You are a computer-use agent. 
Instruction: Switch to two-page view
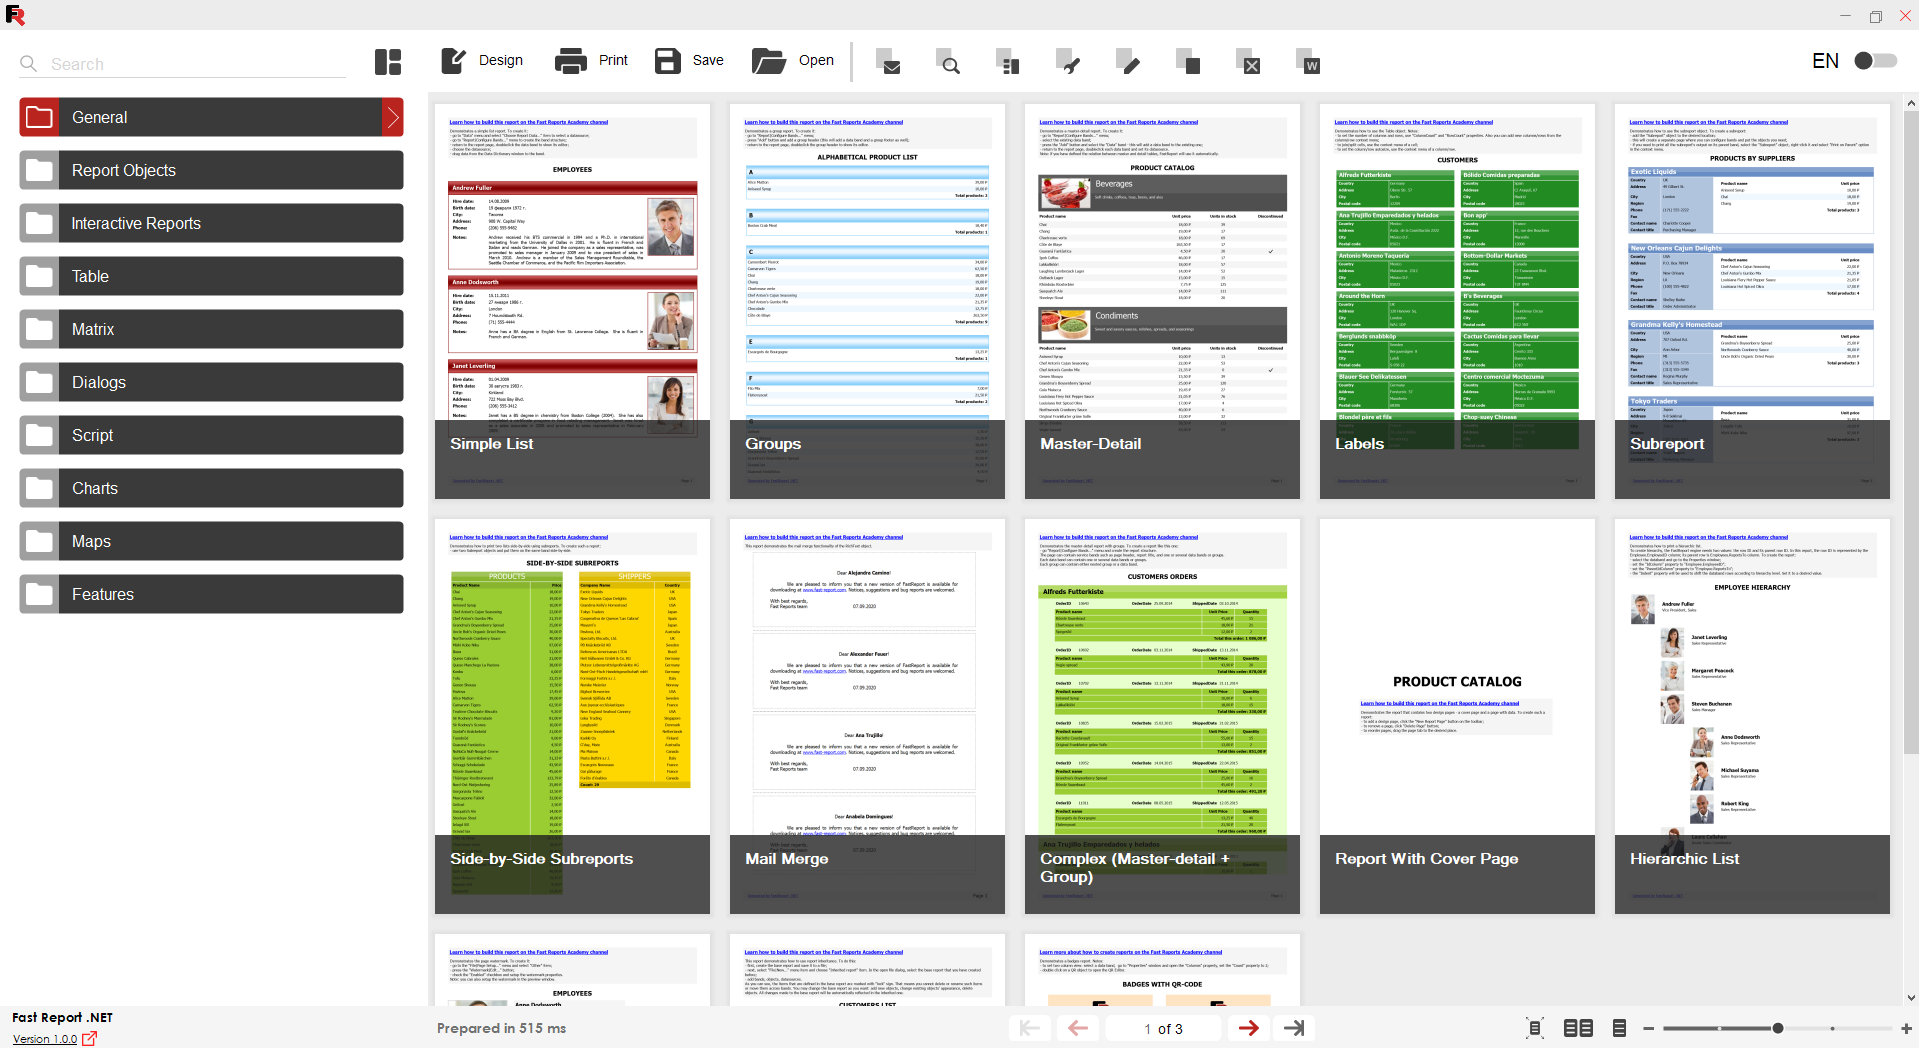coord(1578,1028)
